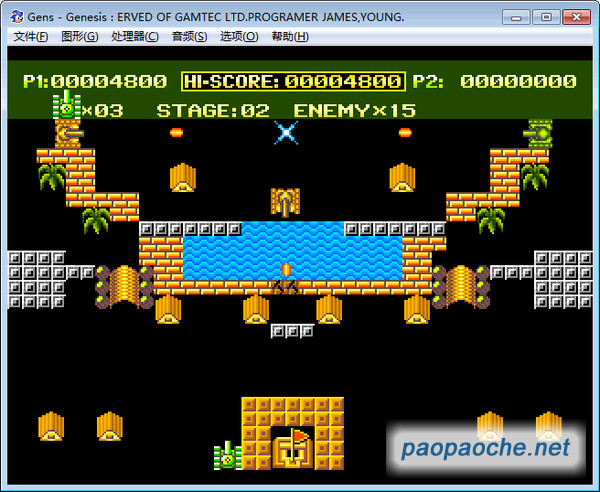
Task: Click the three steel blocks below the bridge
Action: [x=293, y=331]
